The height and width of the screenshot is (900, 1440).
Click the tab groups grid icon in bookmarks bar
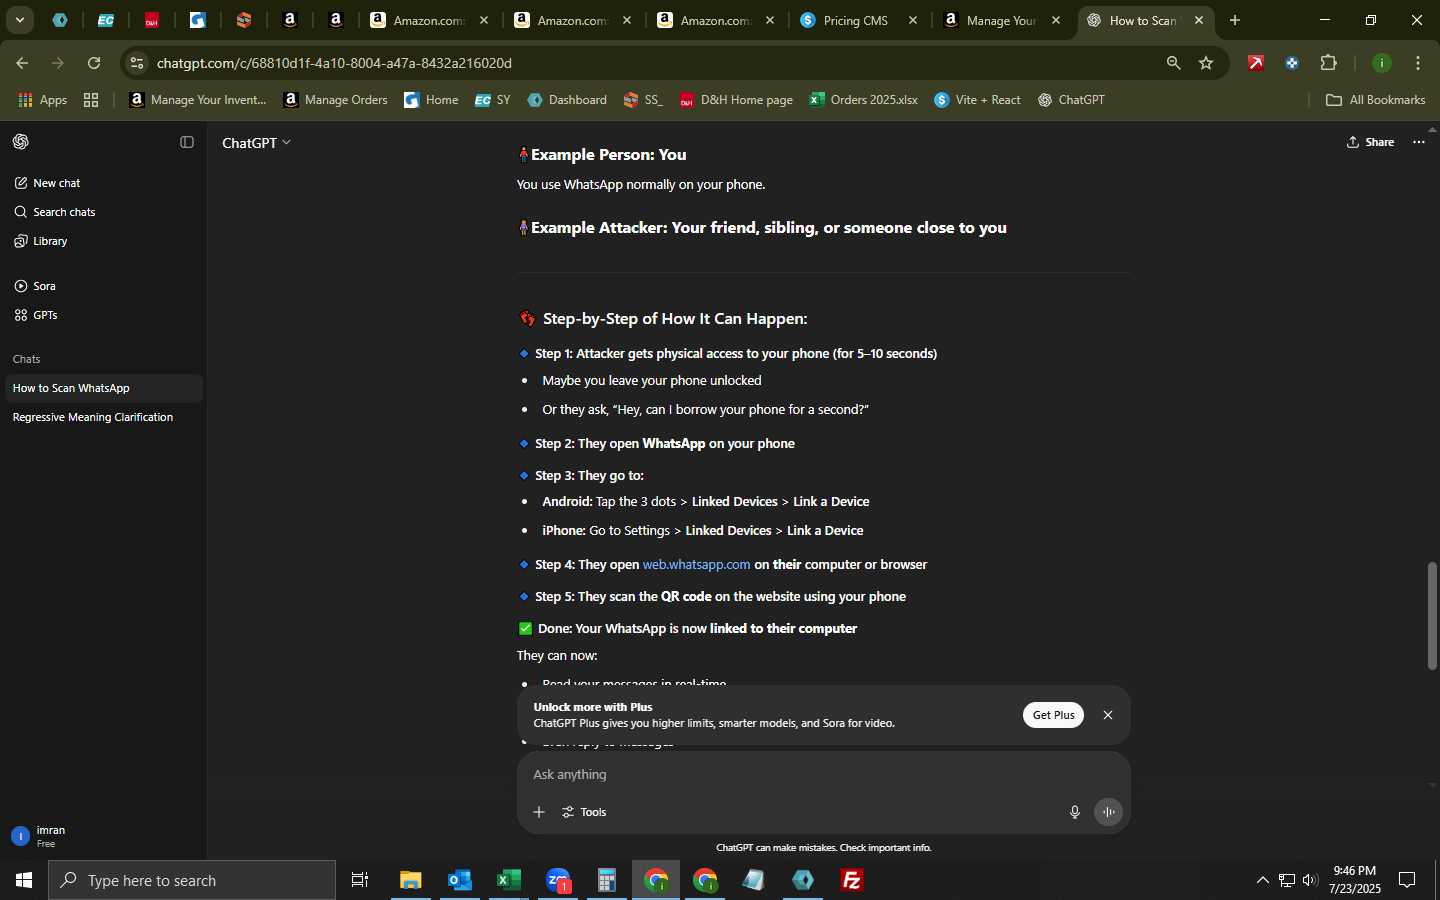91,100
